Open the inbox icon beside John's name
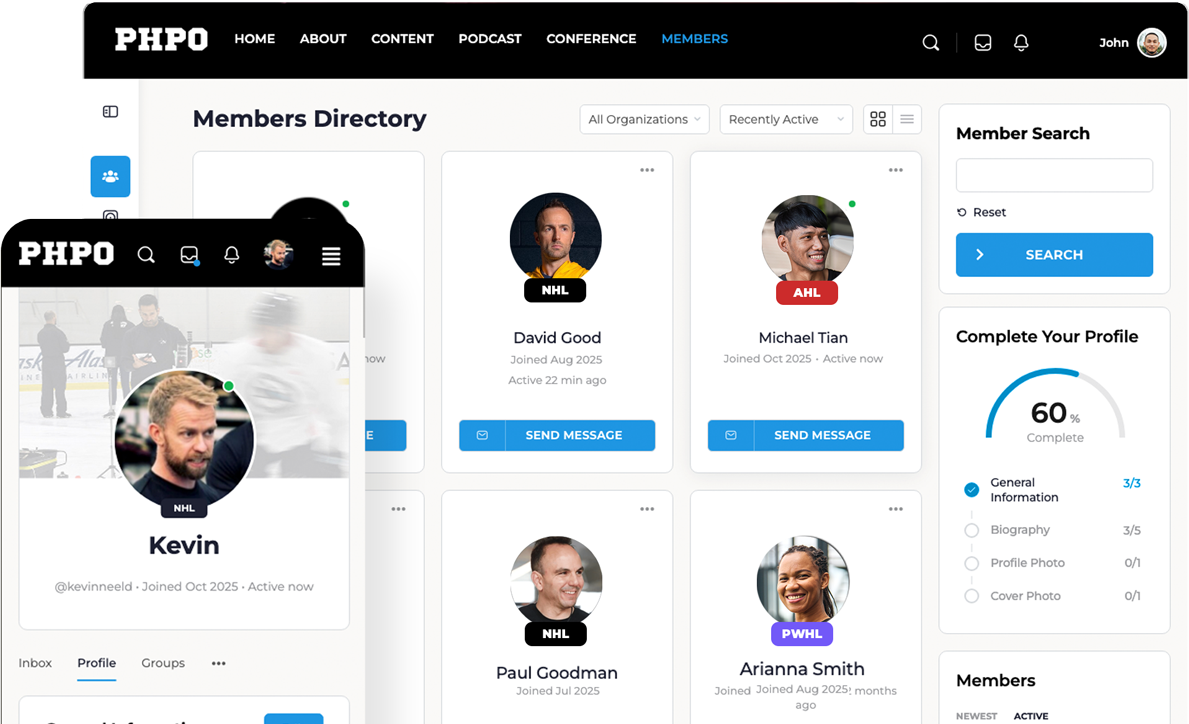Image resolution: width=1189 pixels, height=724 pixels. [x=983, y=43]
